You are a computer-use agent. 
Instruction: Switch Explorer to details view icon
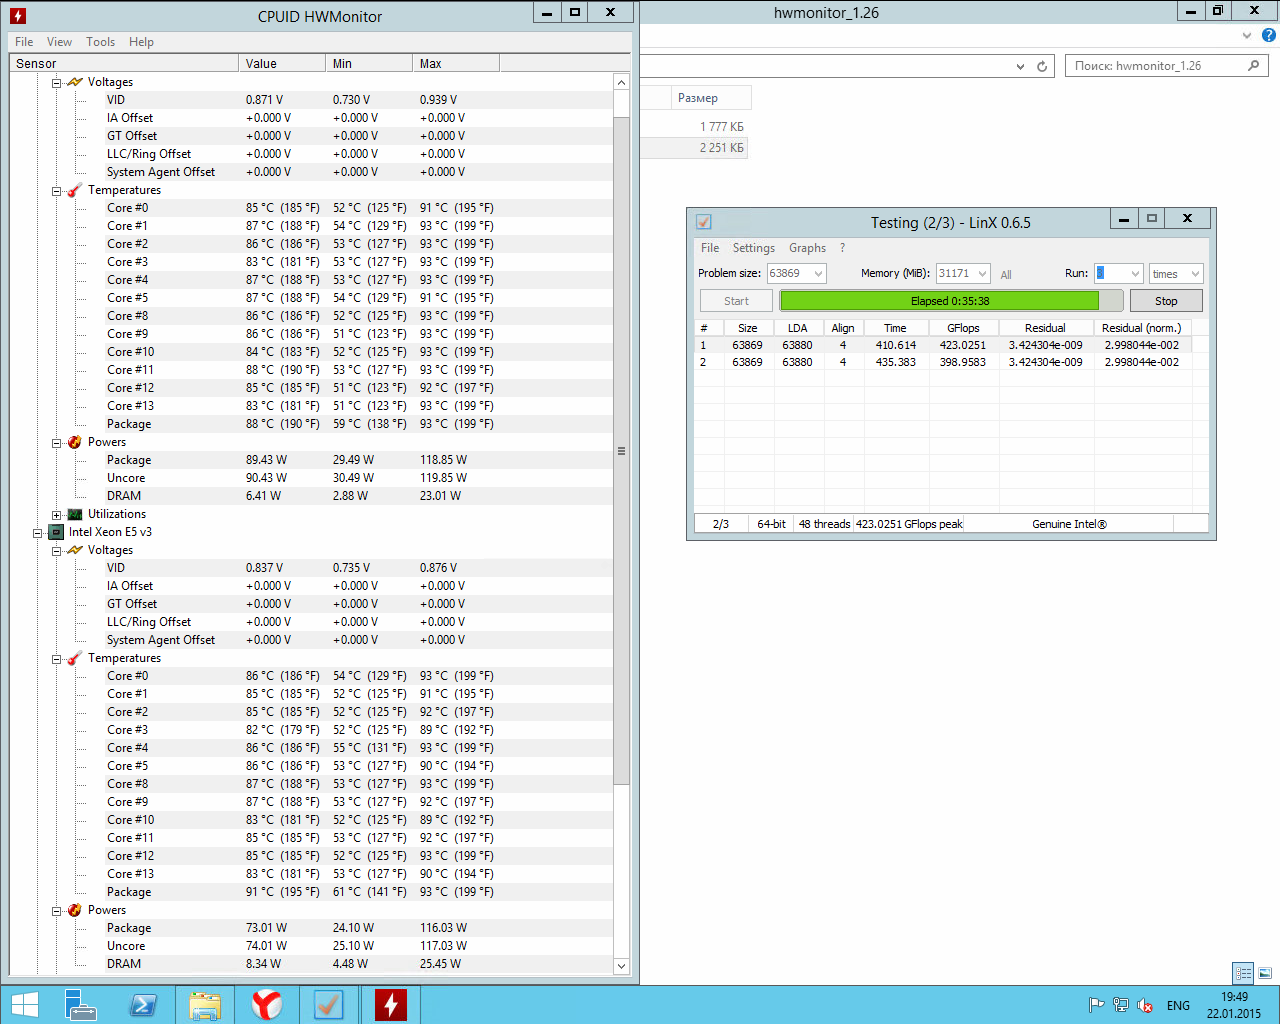tap(1243, 973)
